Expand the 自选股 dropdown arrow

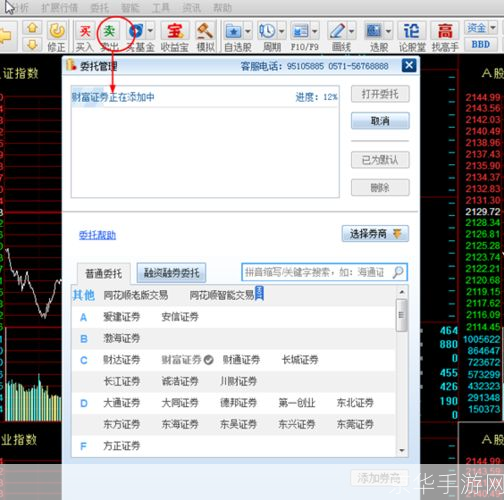tap(248, 32)
